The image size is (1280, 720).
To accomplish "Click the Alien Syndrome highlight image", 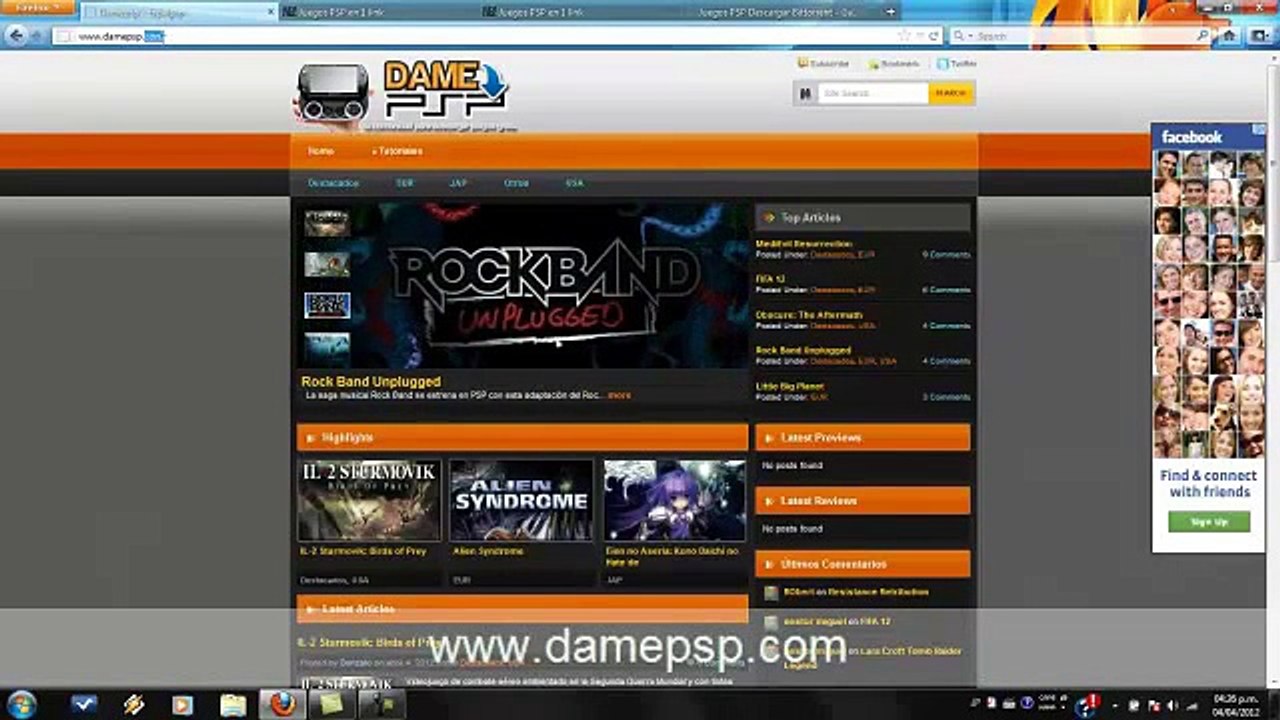I will click(521, 500).
